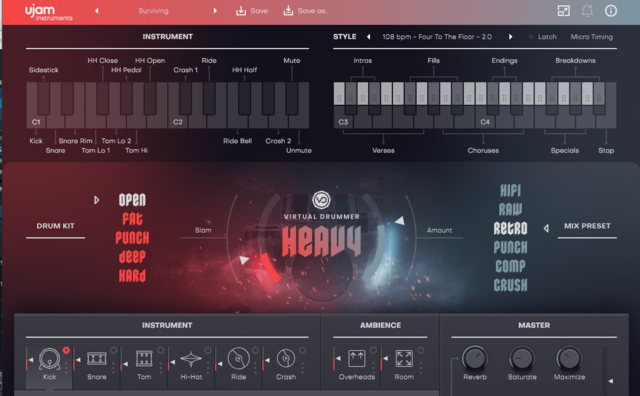Choose the Fat drum kit

[132, 219]
